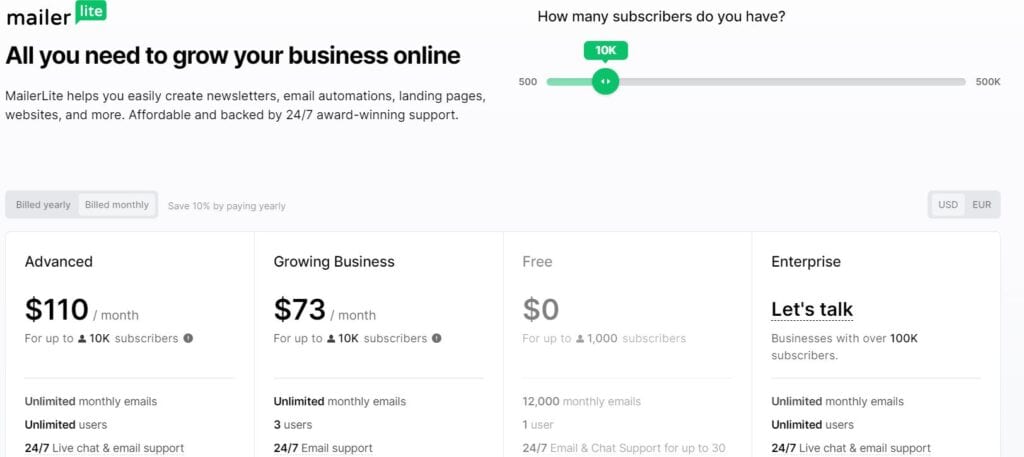Click '3 users' in Growing Business plan

tap(293, 425)
